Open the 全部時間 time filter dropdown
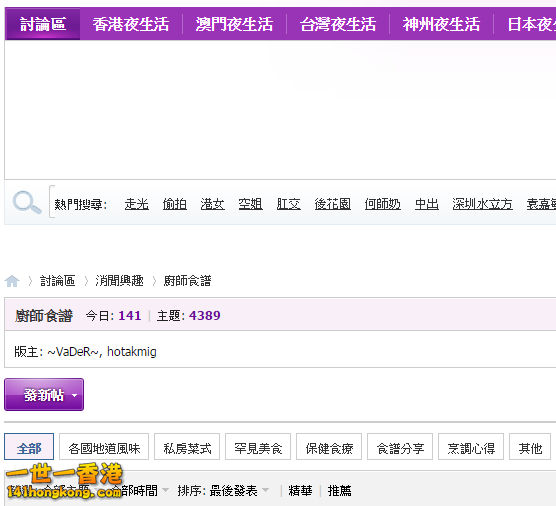 click(x=140, y=491)
